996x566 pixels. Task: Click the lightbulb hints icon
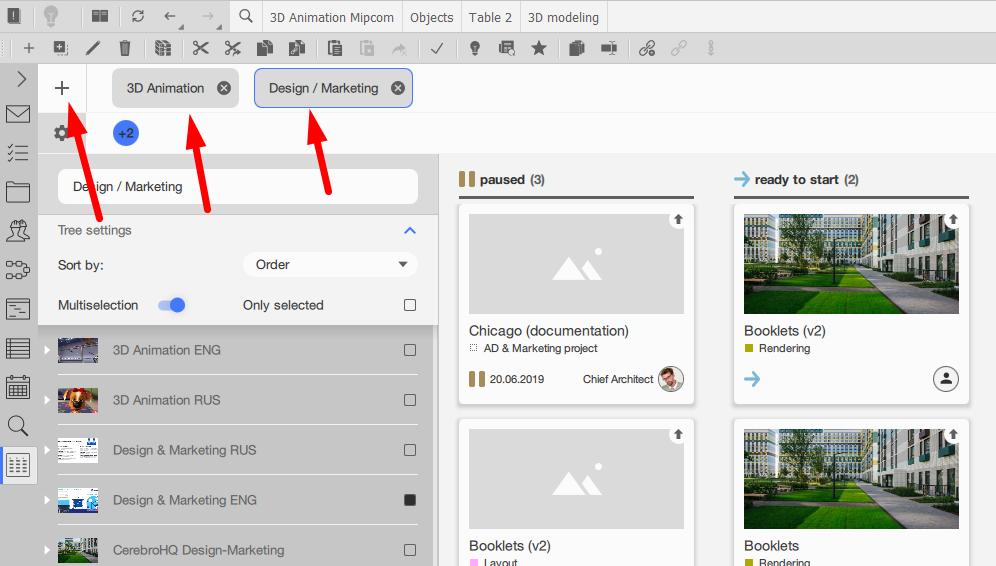pyautogui.click(x=51, y=17)
